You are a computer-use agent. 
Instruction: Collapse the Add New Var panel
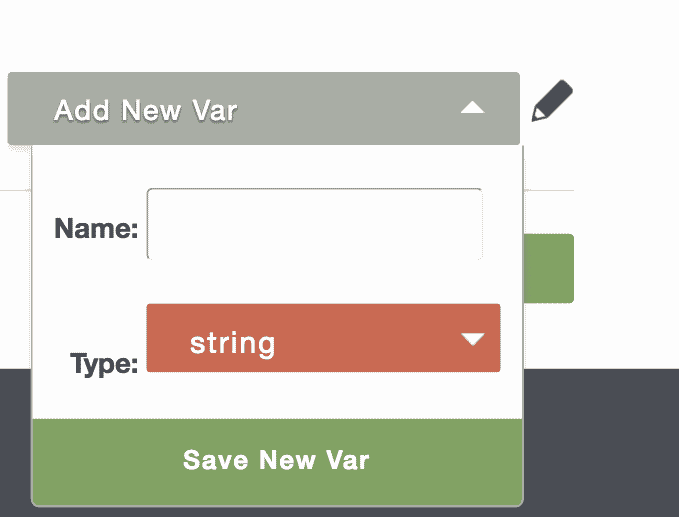[472, 108]
